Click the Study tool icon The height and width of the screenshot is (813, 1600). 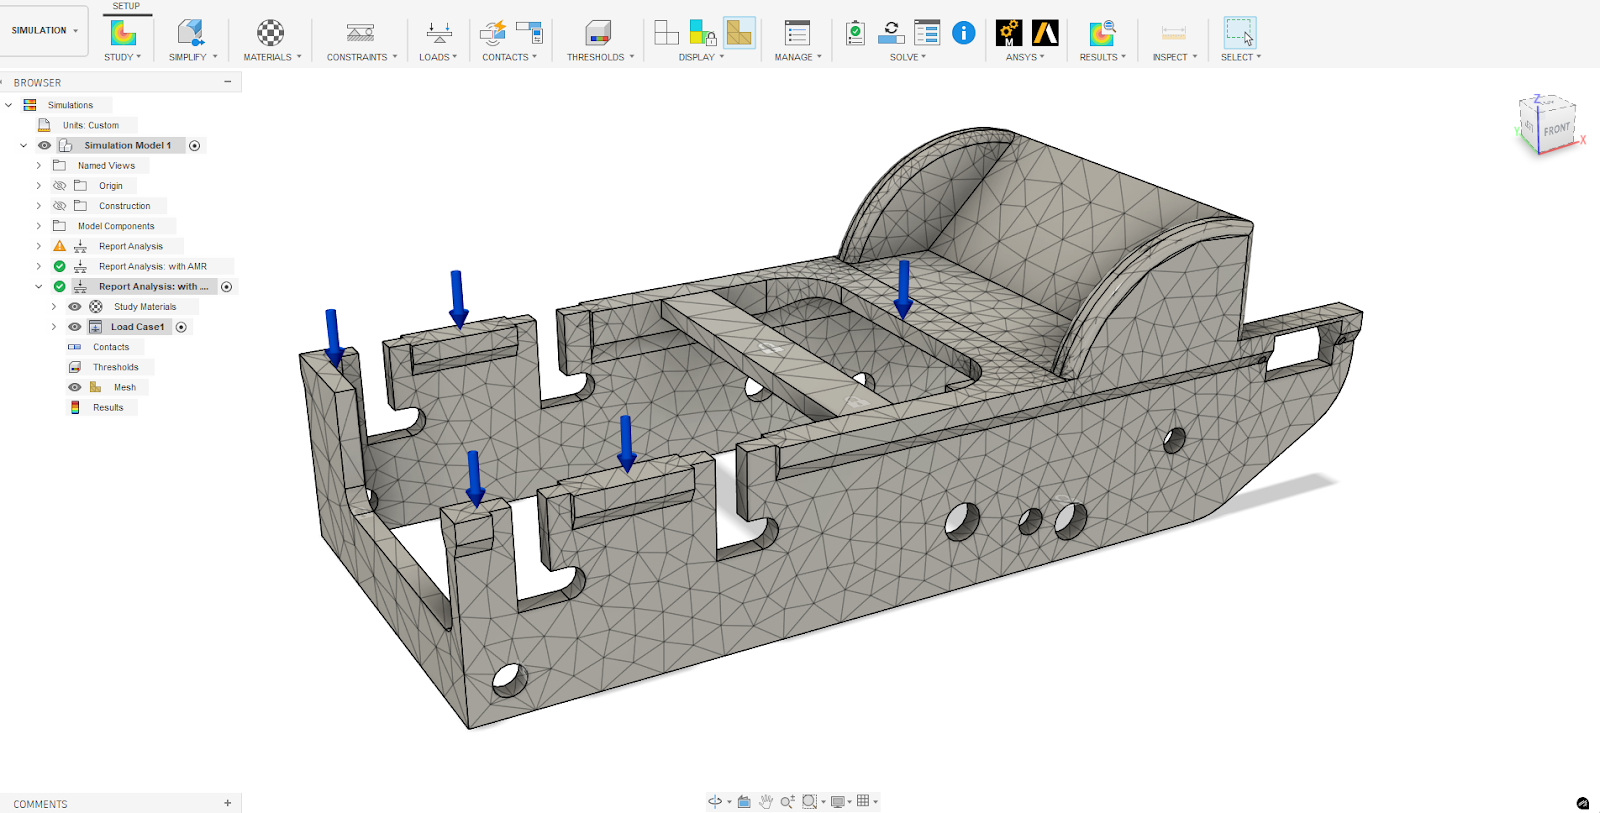click(x=123, y=33)
